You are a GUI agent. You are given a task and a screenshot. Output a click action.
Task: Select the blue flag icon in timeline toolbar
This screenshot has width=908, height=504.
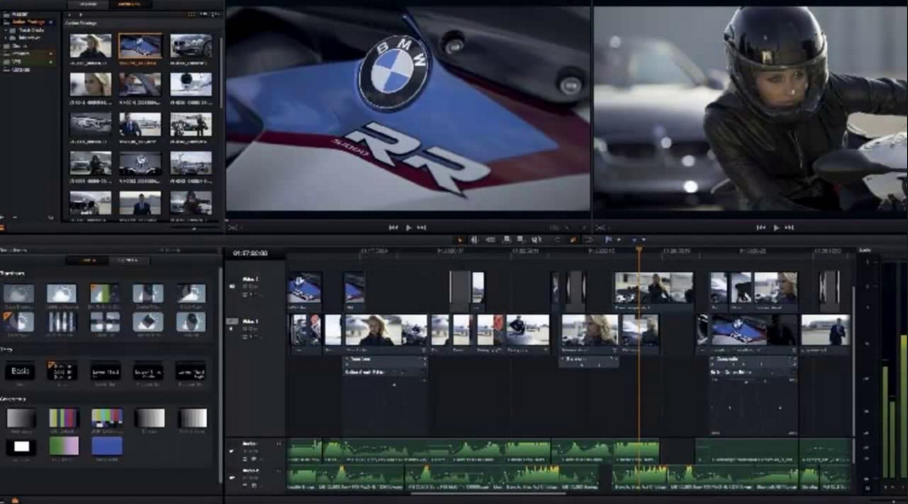pyautogui.click(x=608, y=239)
